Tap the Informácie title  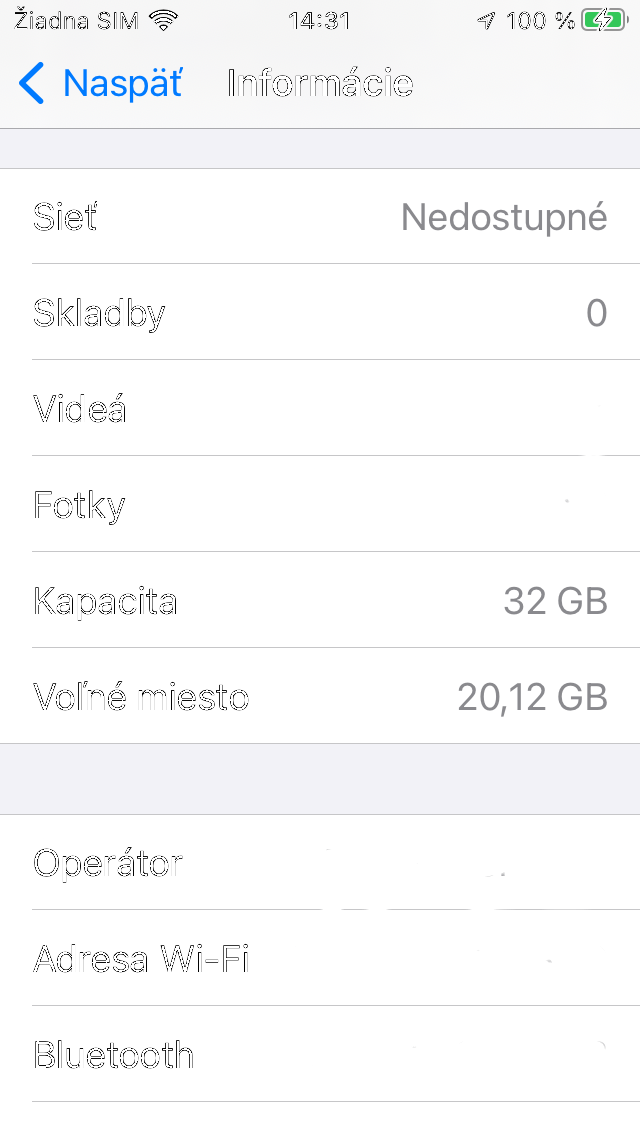click(x=319, y=84)
